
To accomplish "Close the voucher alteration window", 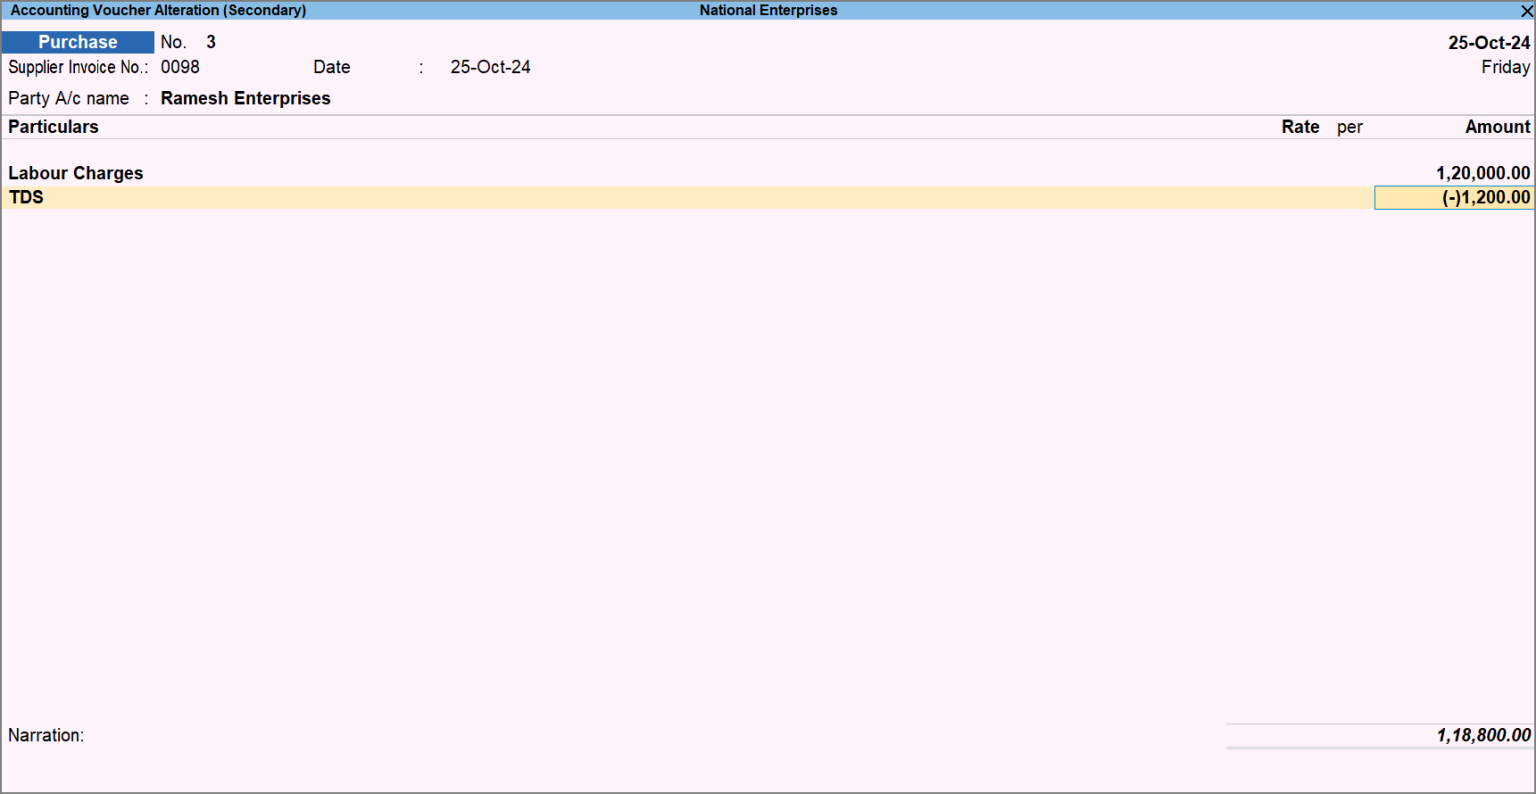I will pos(1524,10).
